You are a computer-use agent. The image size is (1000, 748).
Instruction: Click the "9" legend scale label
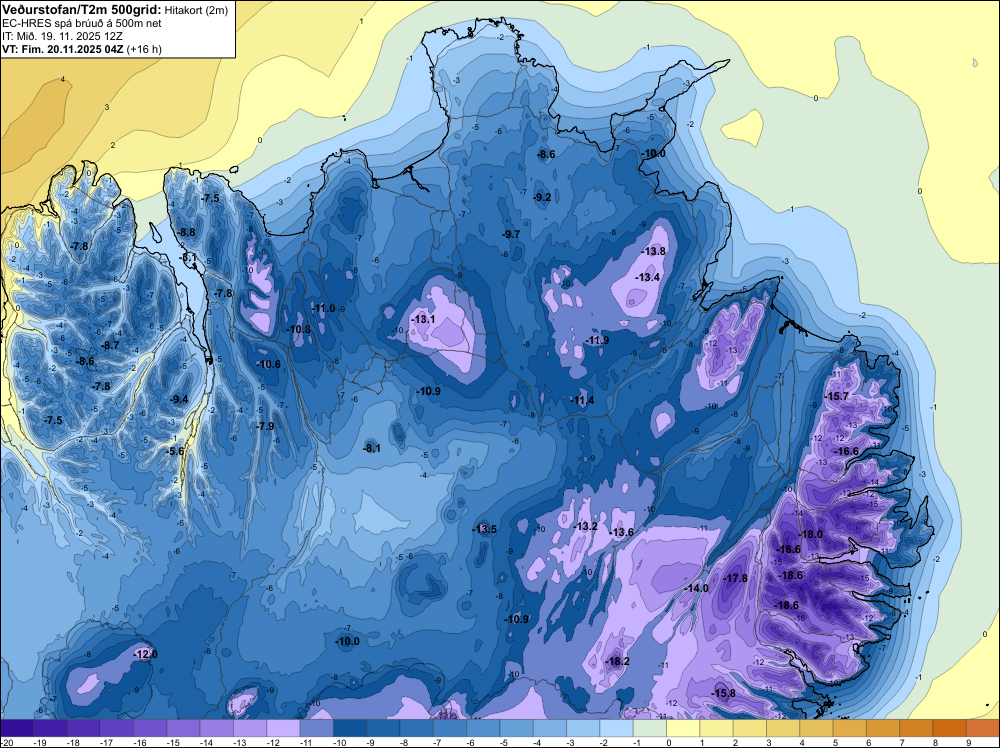click(x=968, y=743)
